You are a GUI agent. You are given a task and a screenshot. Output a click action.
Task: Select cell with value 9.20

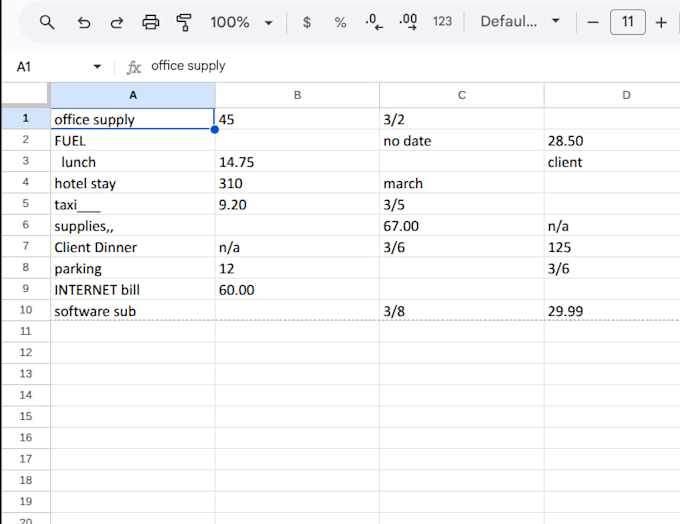[297, 204]
